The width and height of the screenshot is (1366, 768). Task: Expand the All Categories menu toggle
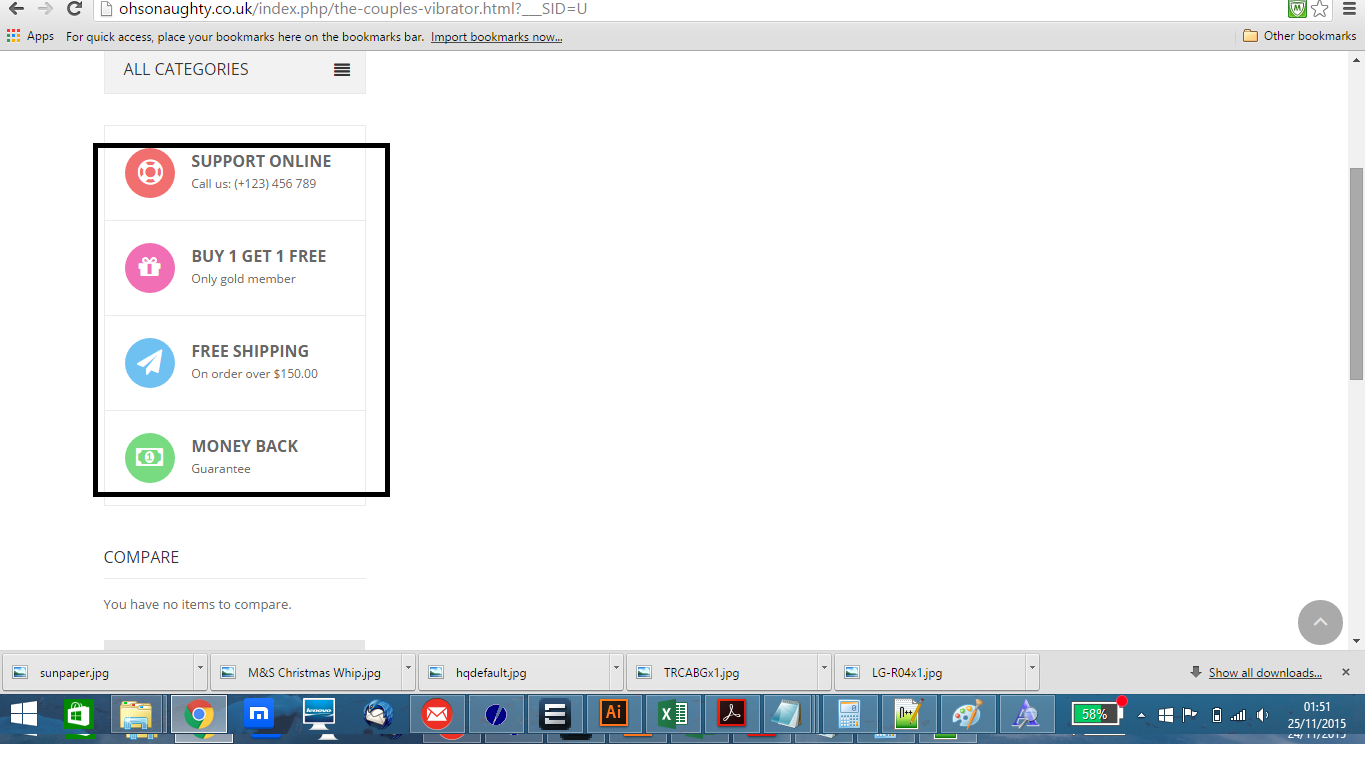click(x=342, y=70)
